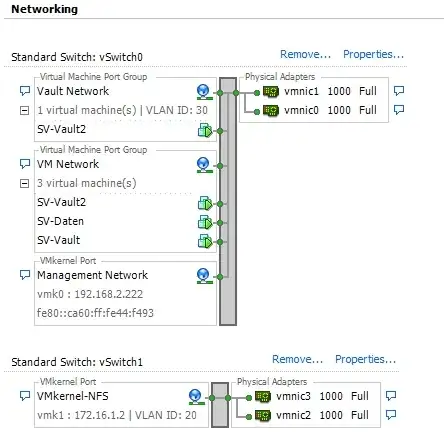Click the Vault Network globe port icon
444x440 pixels.
point(204,92)
